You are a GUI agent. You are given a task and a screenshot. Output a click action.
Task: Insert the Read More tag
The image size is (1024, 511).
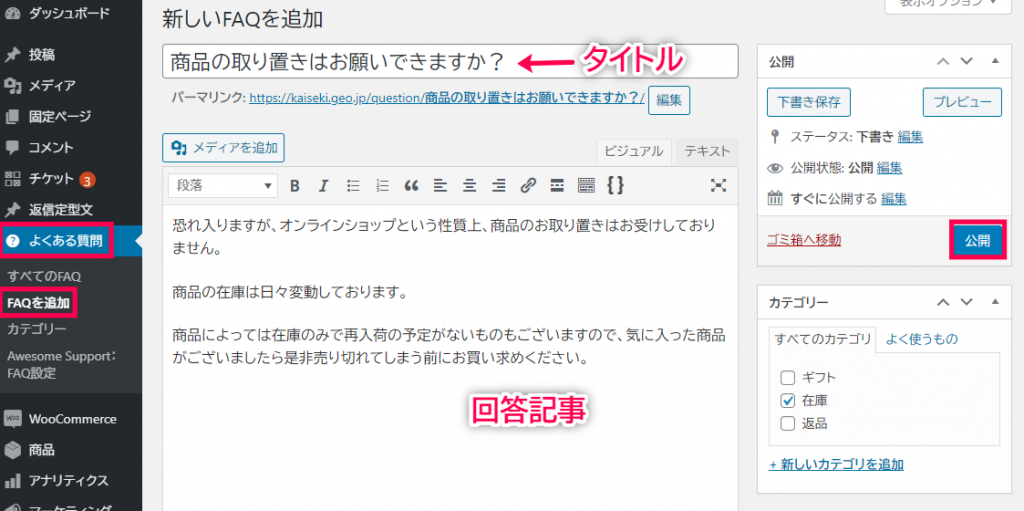click(556, 186)
